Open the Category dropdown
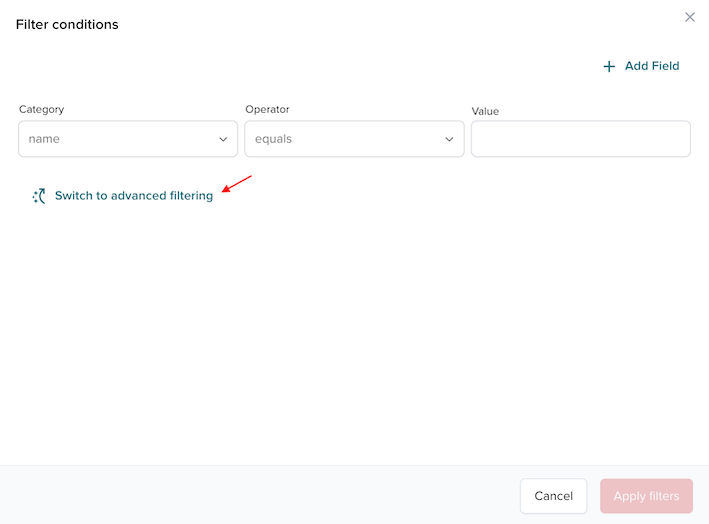 coord(128,139)
